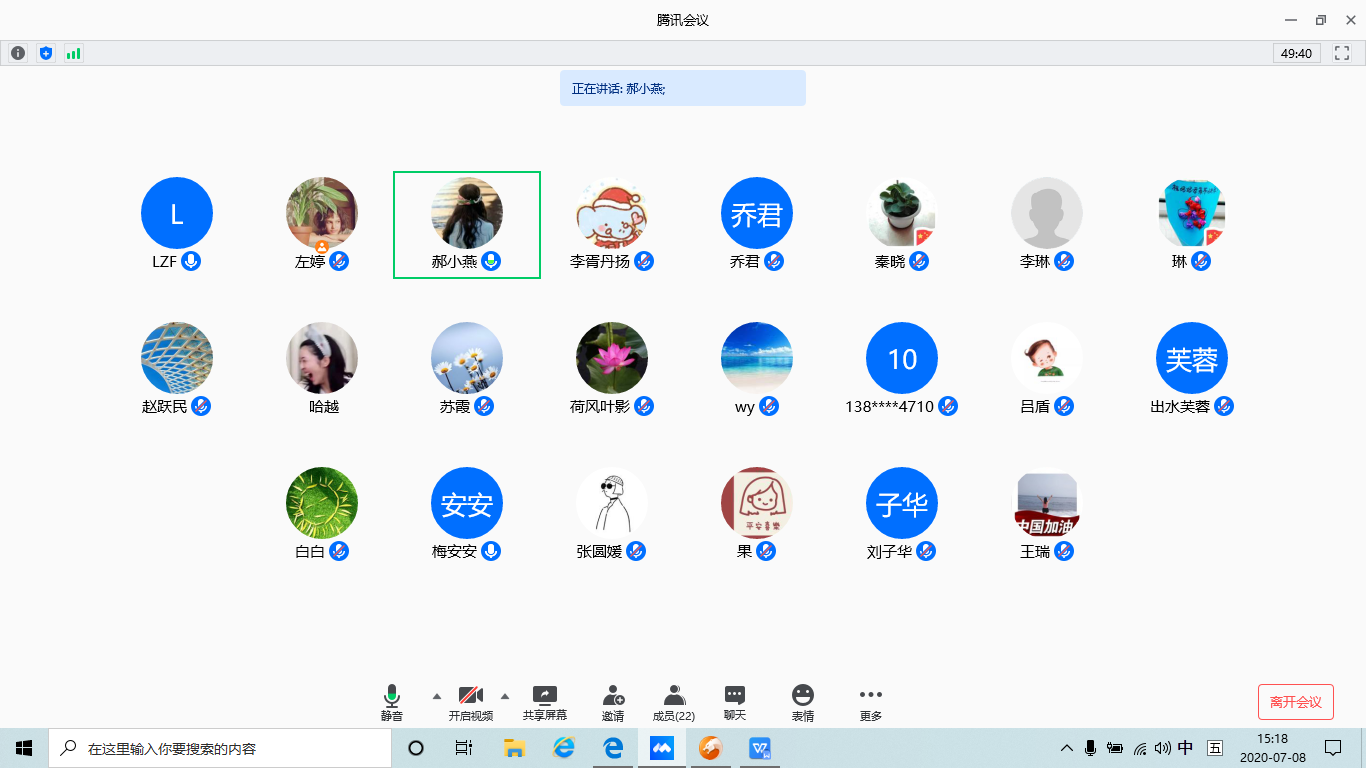Click the blue security shield icon

pos(45,53)
